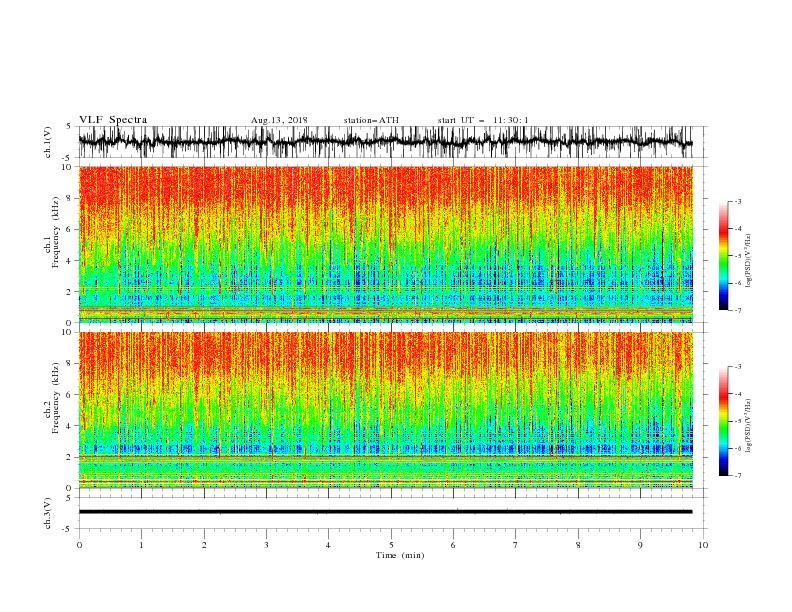Click the "station=ATH" header label

tap(371, 120)
